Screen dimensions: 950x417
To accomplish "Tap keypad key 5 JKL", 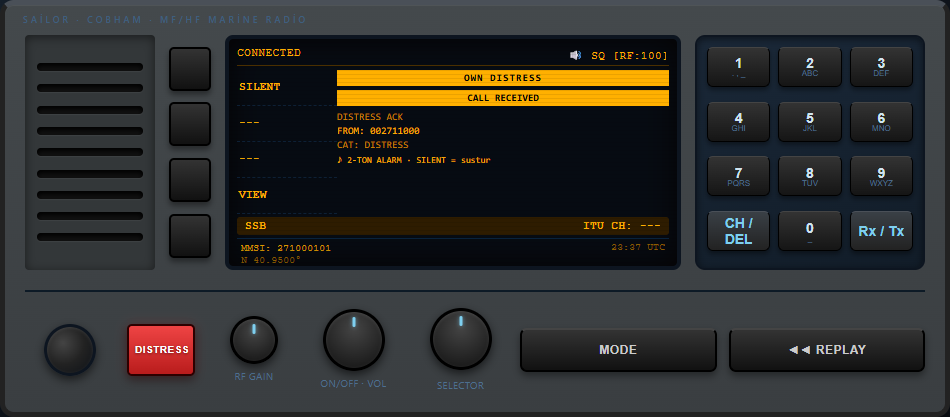I will [809, 121].
